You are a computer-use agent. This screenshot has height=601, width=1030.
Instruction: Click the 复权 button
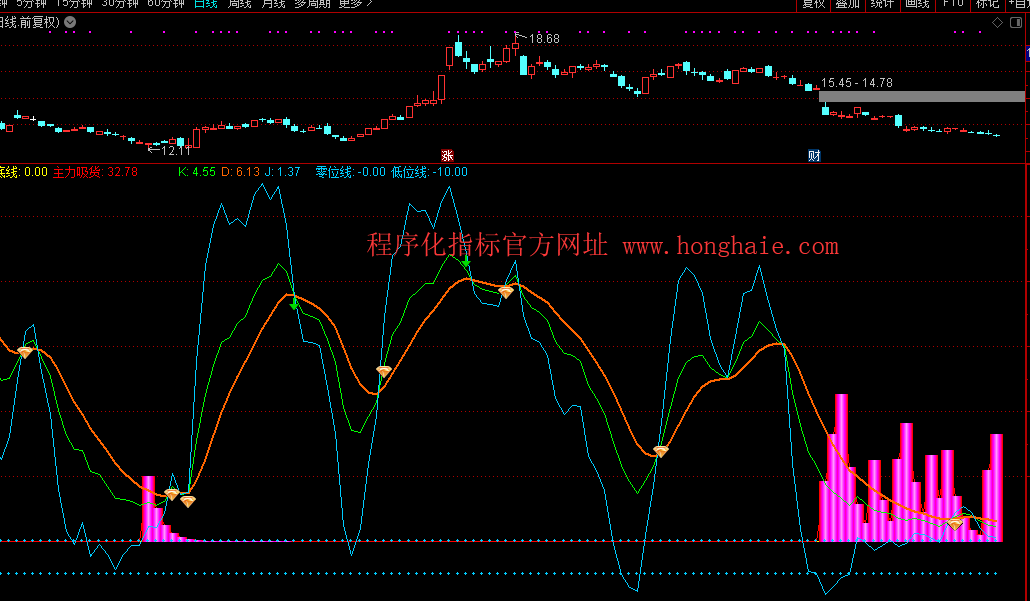tap(813, 4)
